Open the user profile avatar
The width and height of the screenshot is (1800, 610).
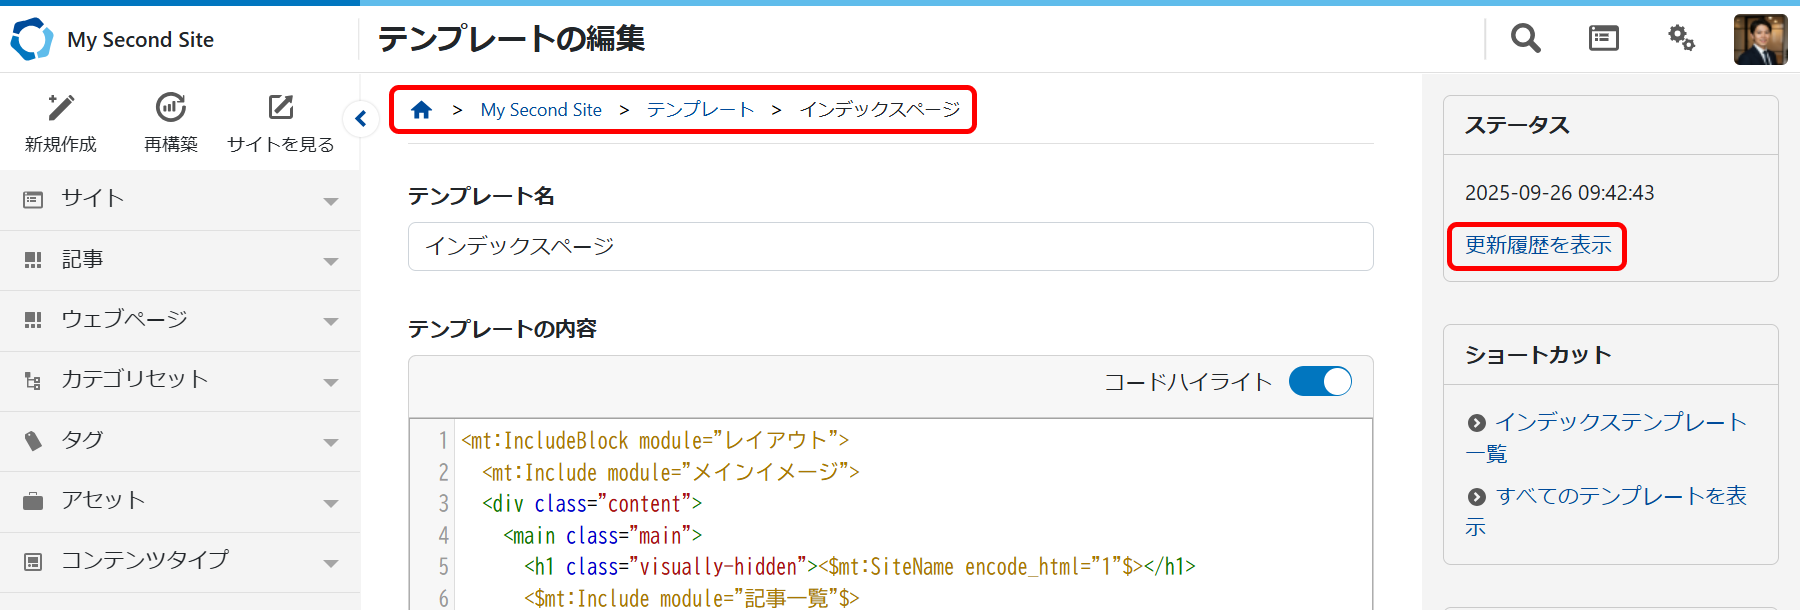pos(1760,40)
